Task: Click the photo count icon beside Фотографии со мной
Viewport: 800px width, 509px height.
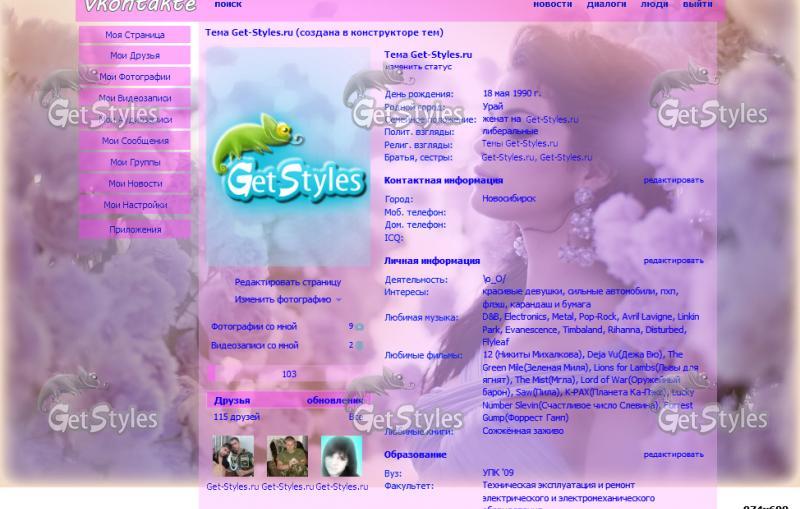Action: click(359, 326)
